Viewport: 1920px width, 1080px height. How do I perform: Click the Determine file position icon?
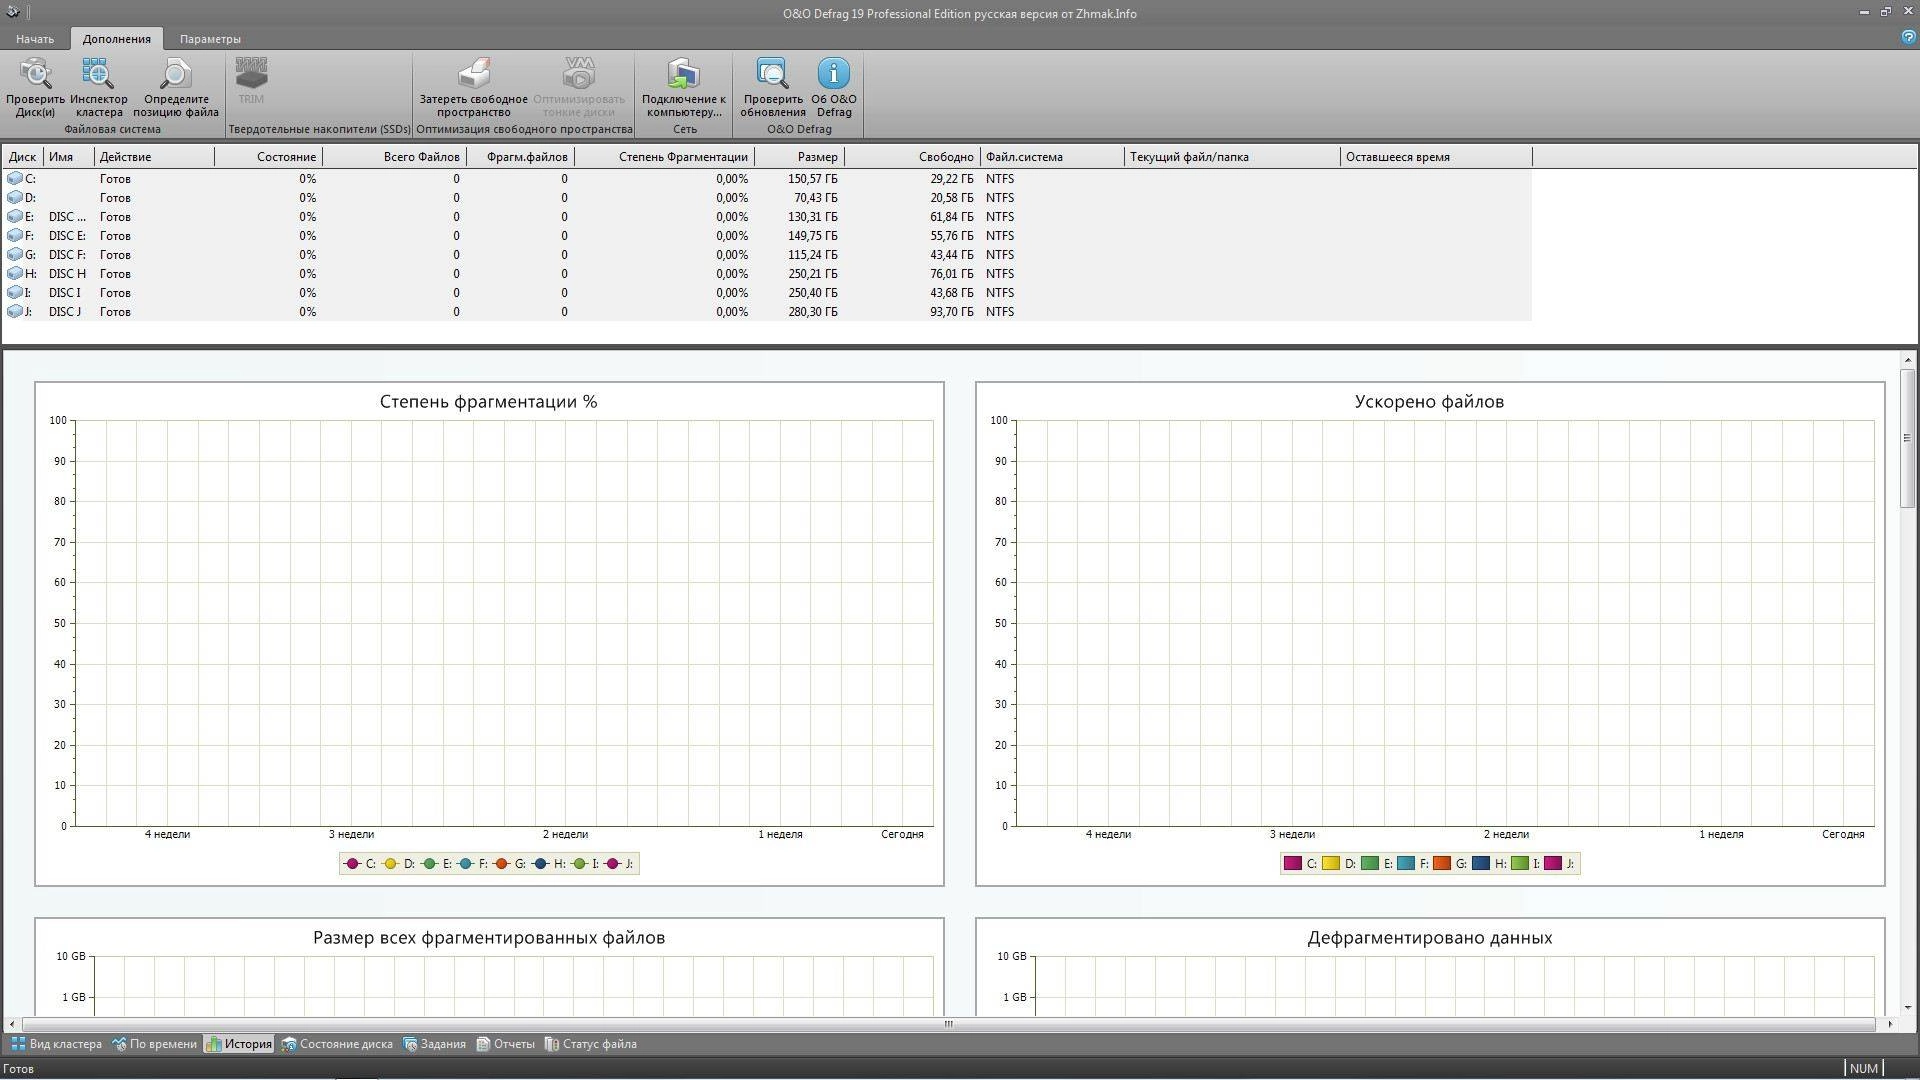(176, 74)
